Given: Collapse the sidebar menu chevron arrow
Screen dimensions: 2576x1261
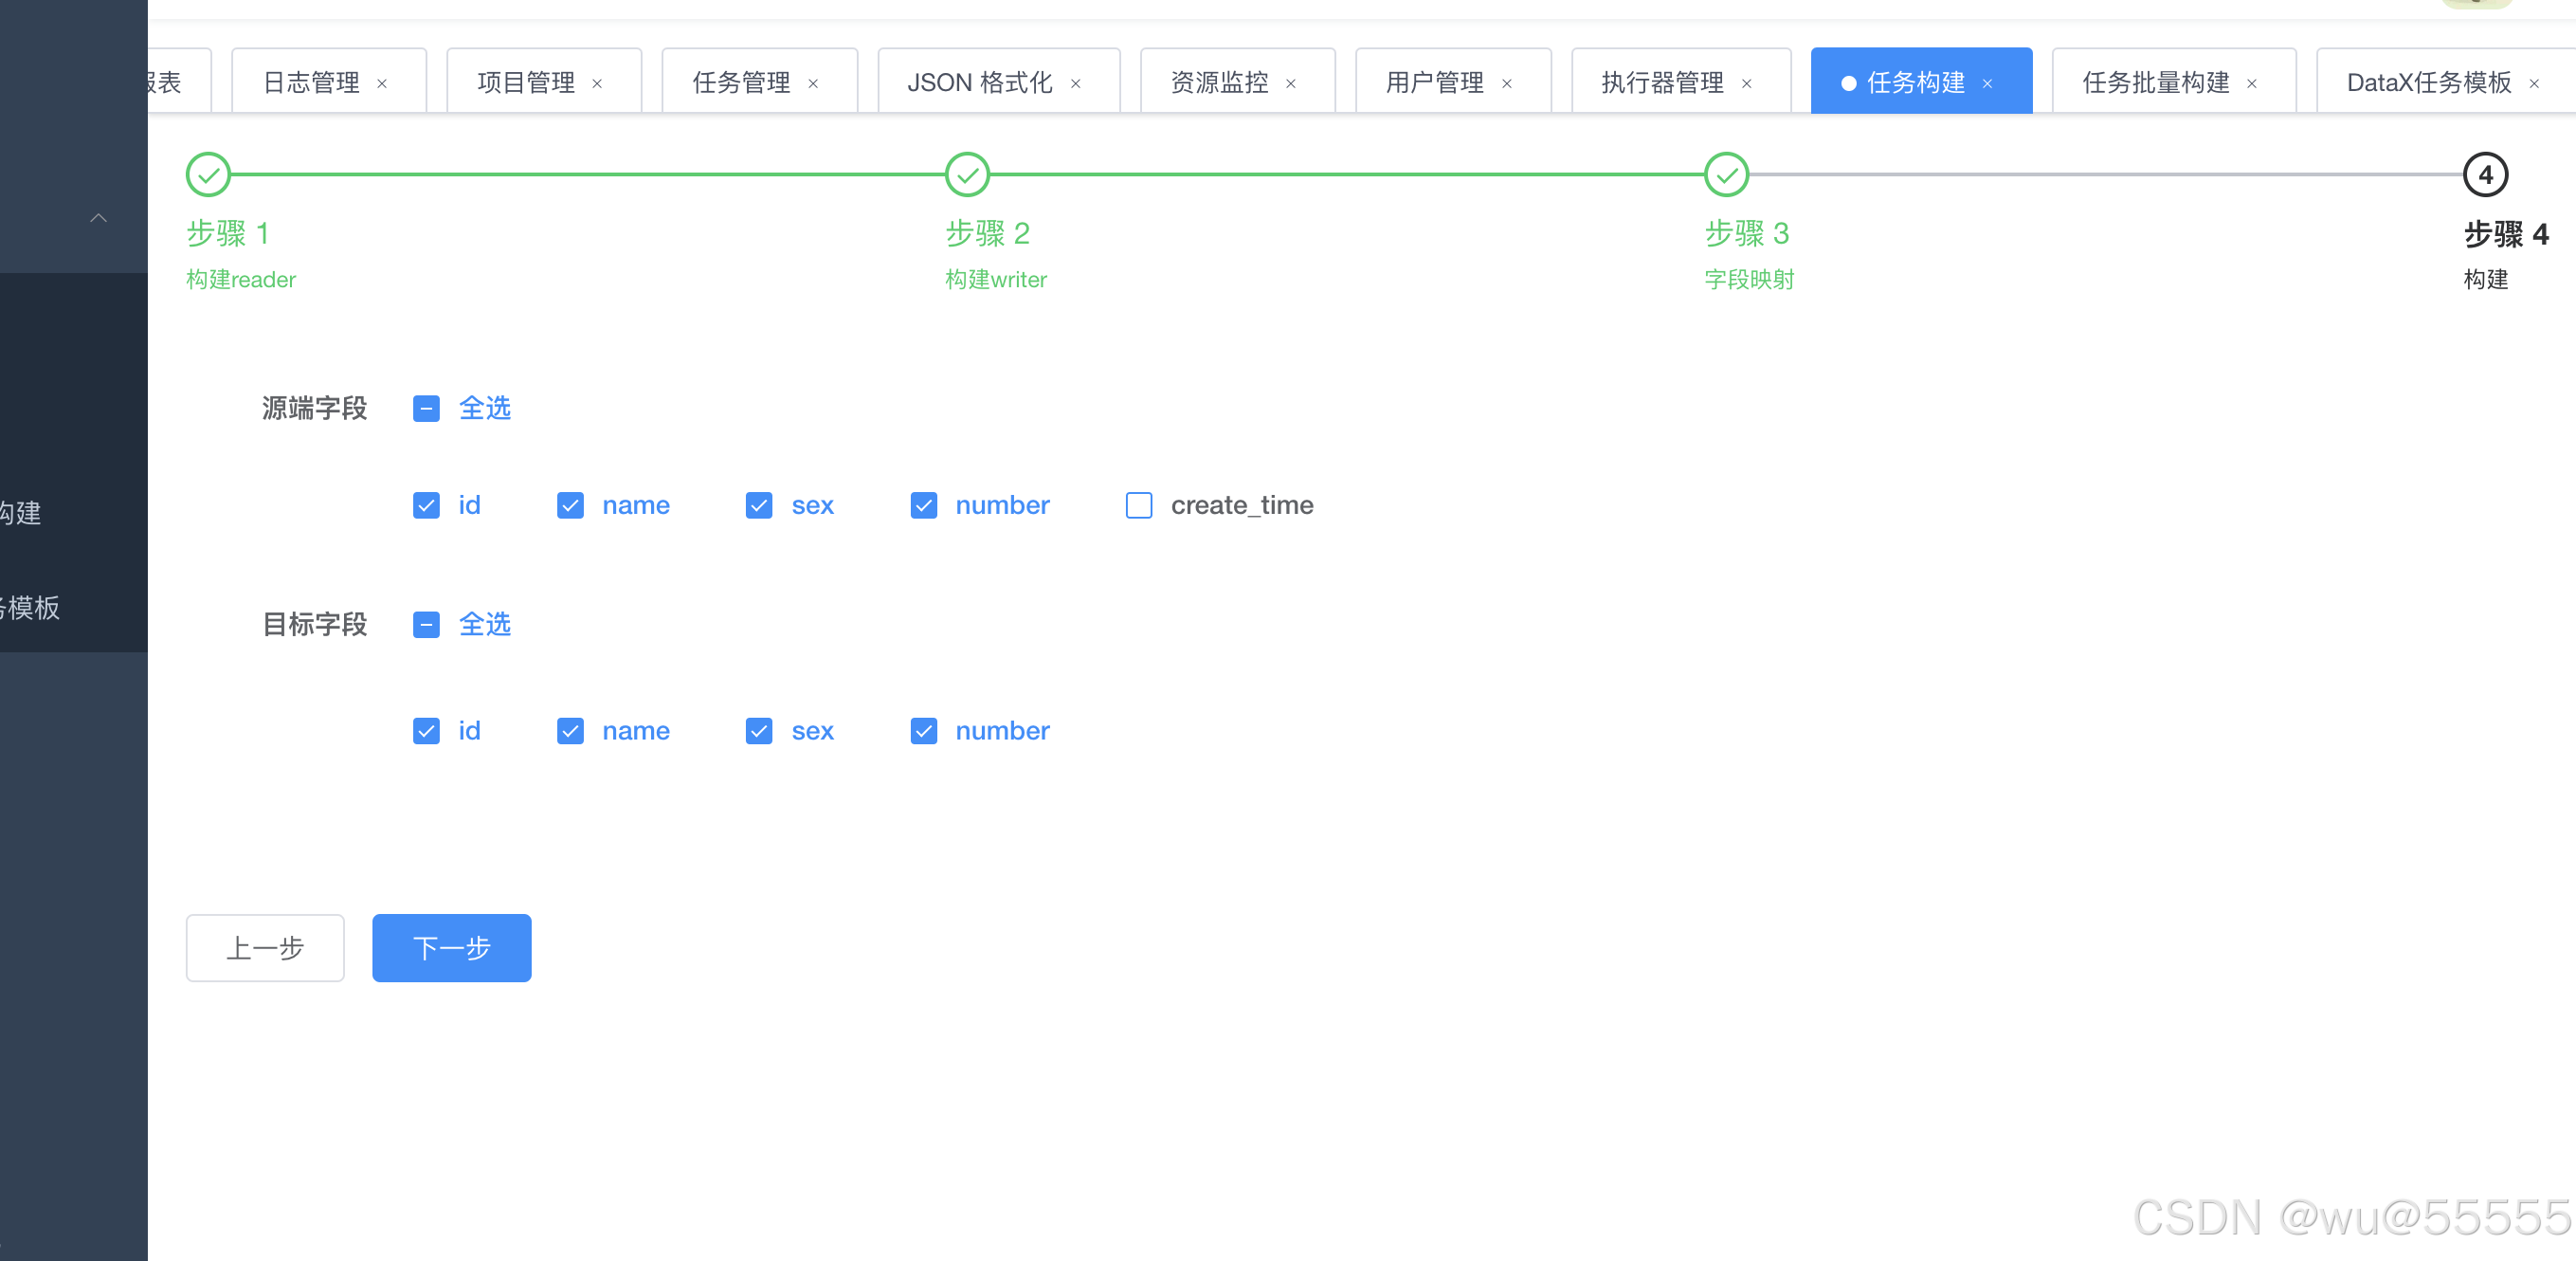Looking at the screenshot, I should (98, 218).
